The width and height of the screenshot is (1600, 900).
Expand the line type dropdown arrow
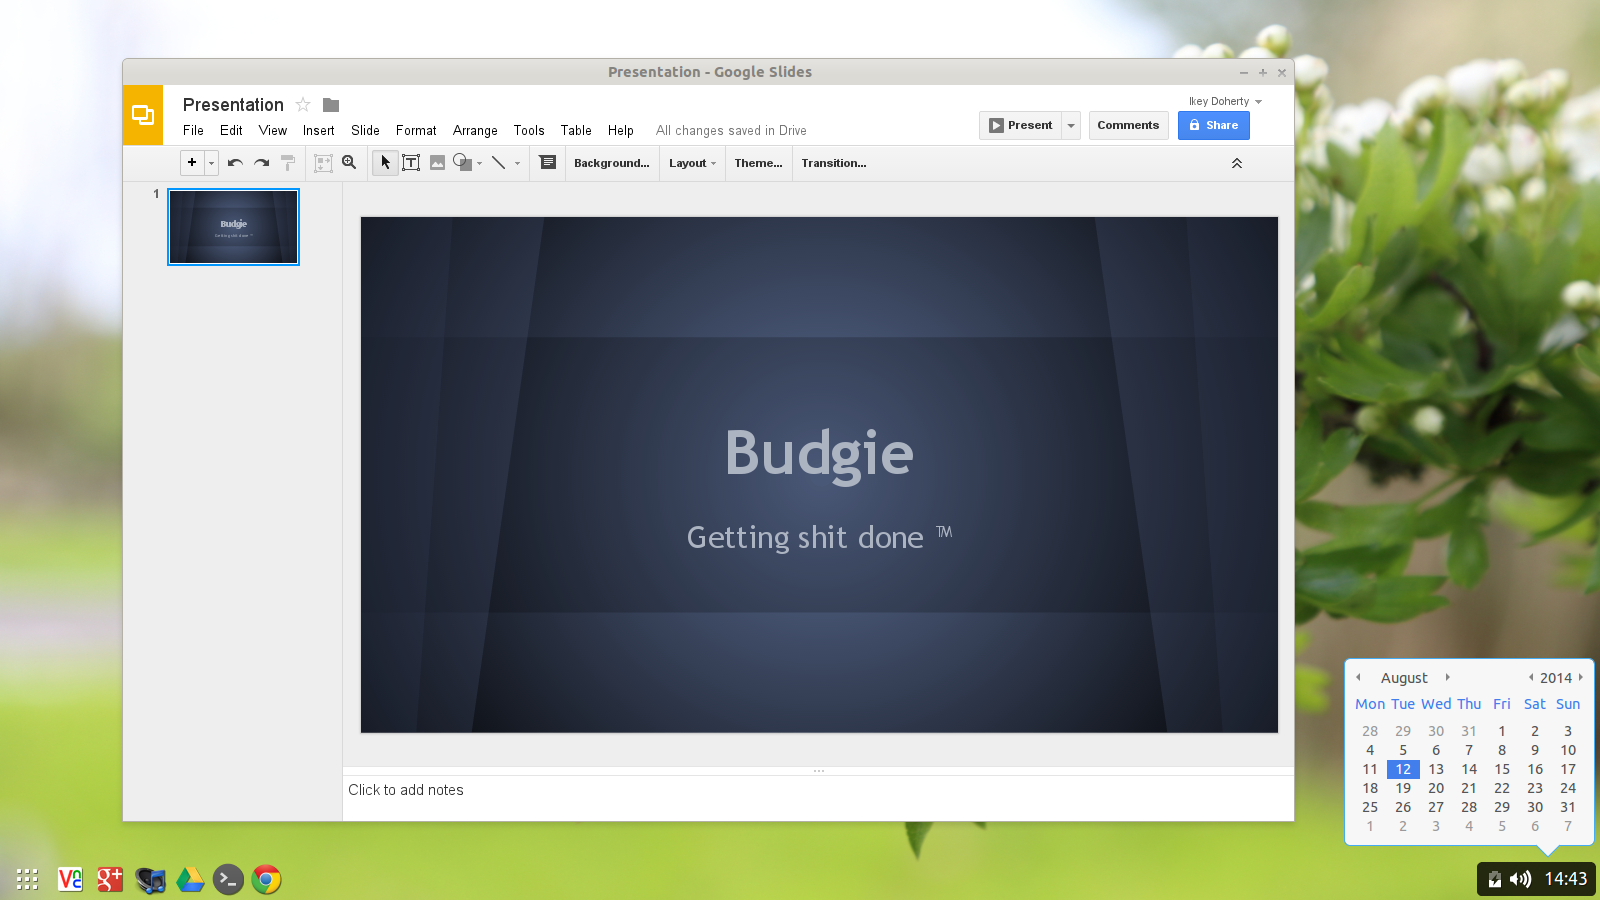(x=517, y=163)
